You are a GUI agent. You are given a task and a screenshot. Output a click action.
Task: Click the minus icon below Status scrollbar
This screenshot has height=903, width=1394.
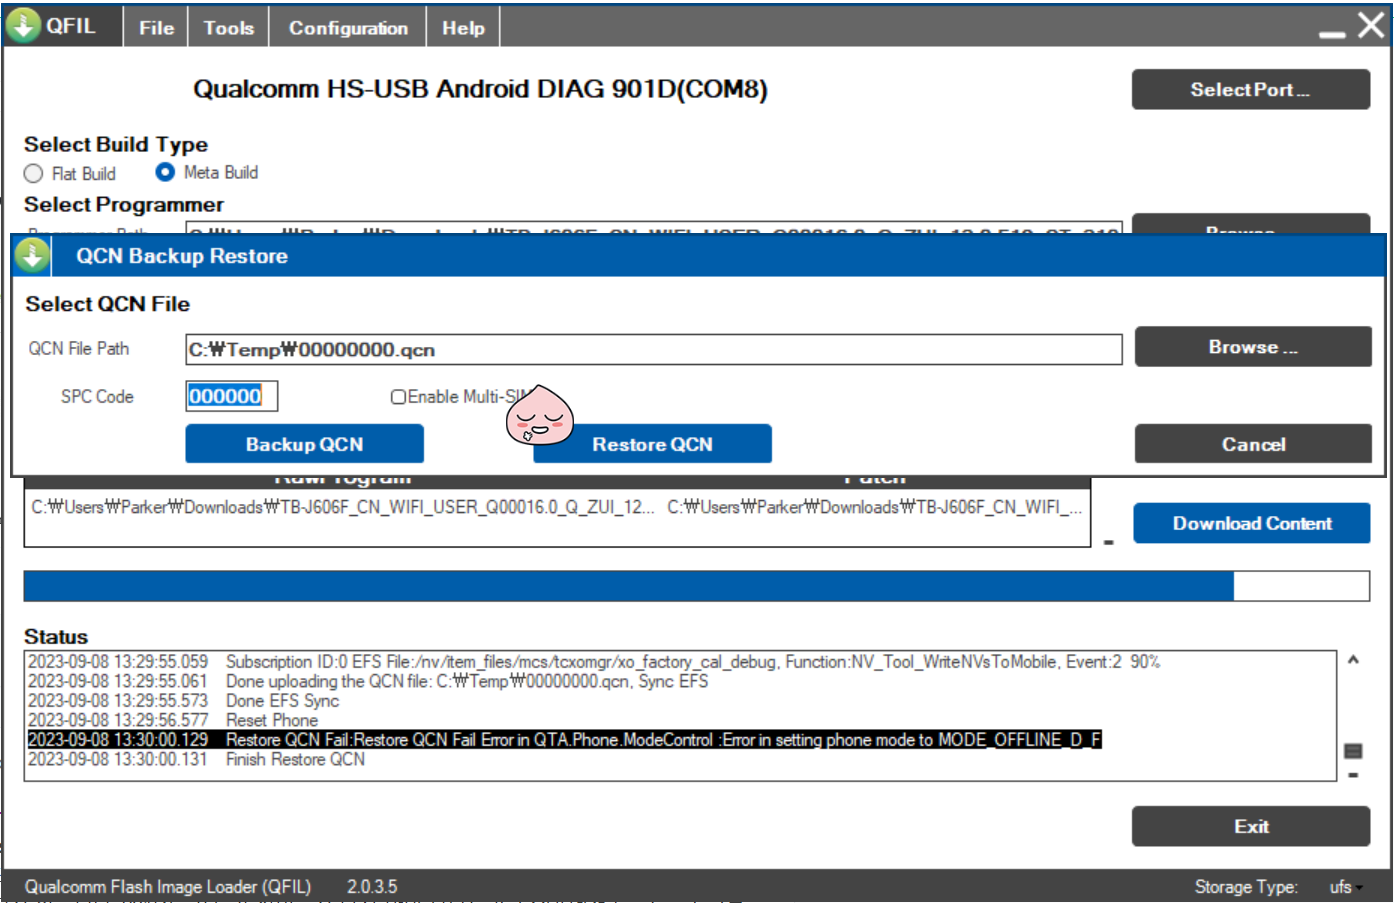click(x=1353, y=775)
